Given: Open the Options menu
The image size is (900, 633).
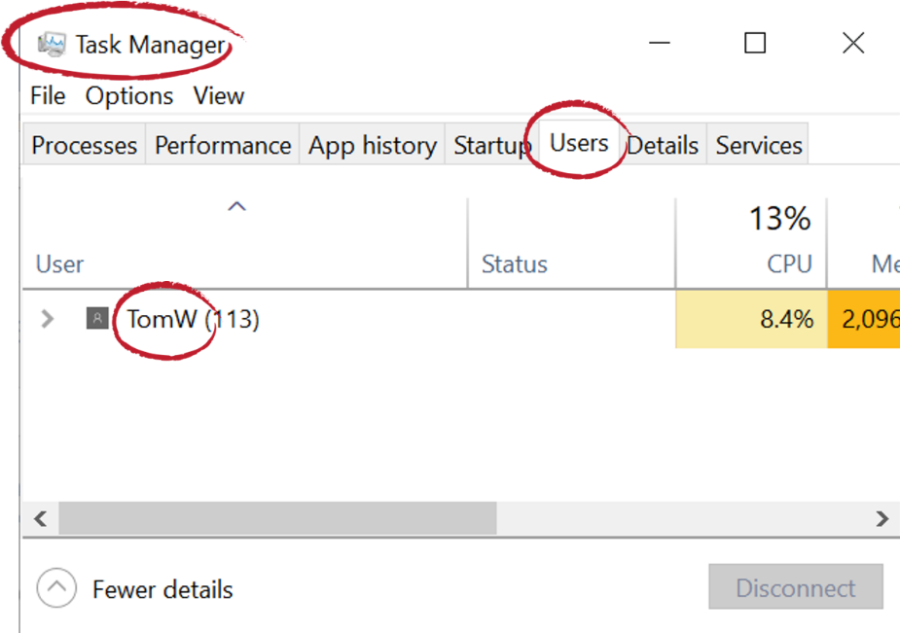Looking at the screenshot, I should click(x=129, y=96).
